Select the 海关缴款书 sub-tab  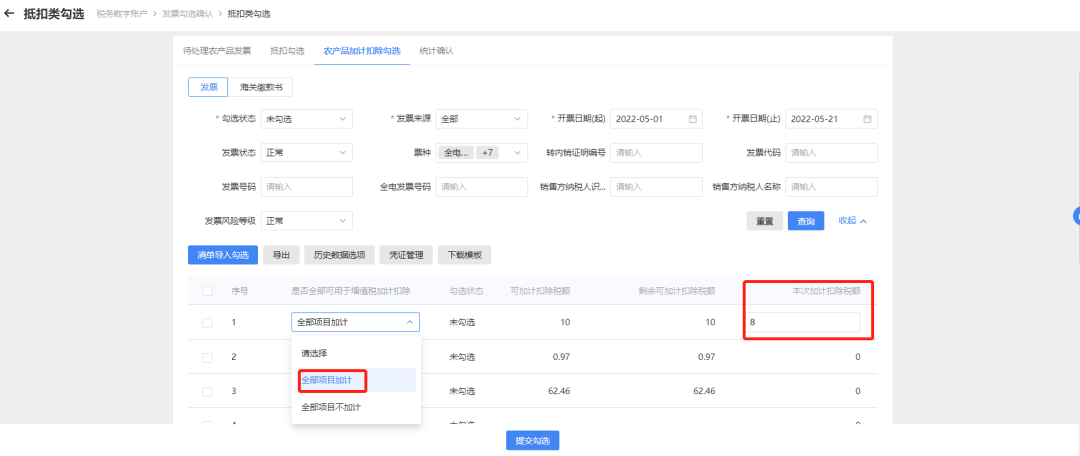[261, 87]
